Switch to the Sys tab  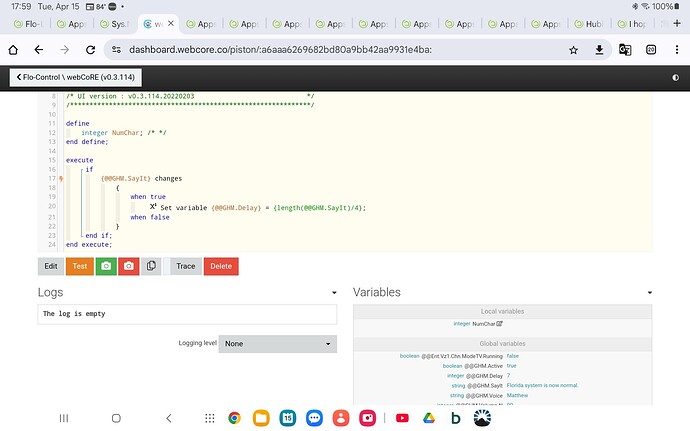(x=114, y=24)
